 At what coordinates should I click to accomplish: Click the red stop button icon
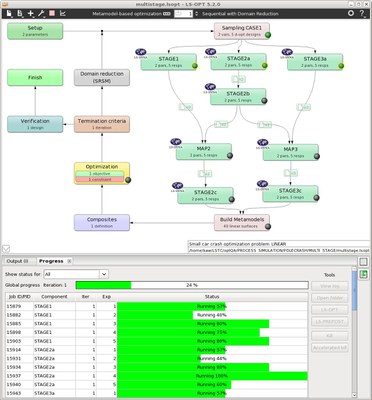click(x=52, y=13)
